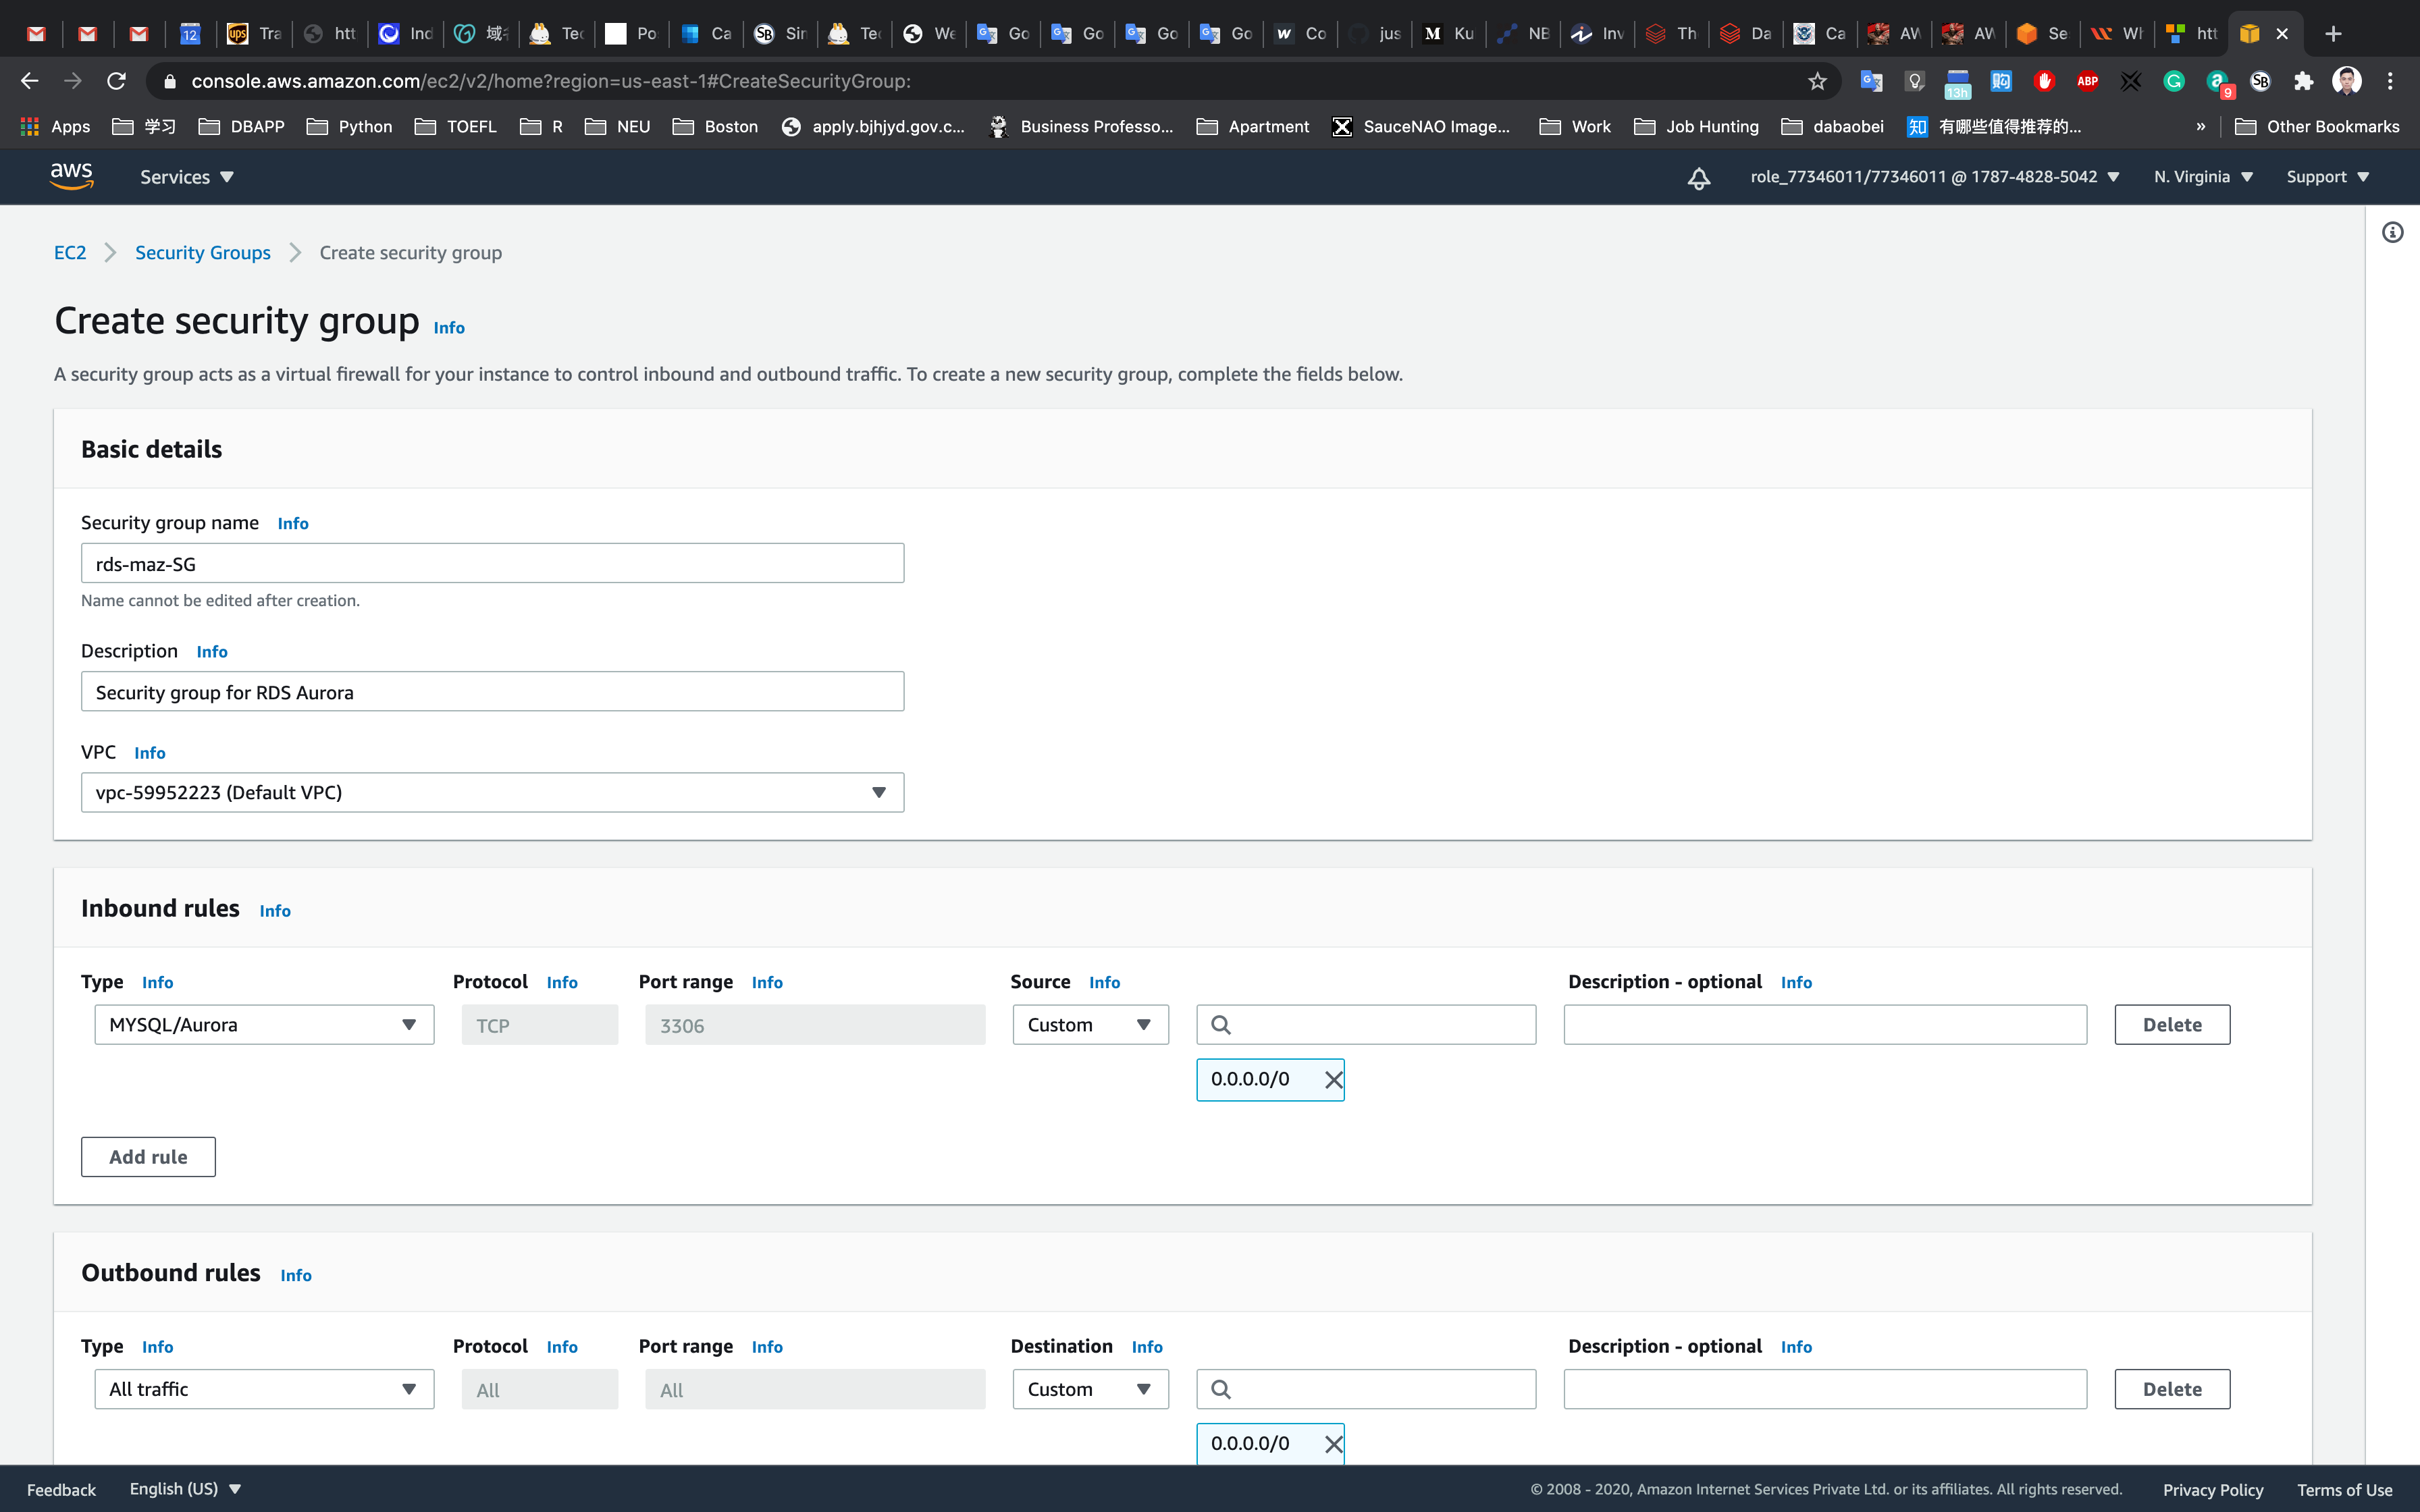Open N. Virginia region menu
This screenshot has height=1512, width=2420.
(x=2203, y=177)
